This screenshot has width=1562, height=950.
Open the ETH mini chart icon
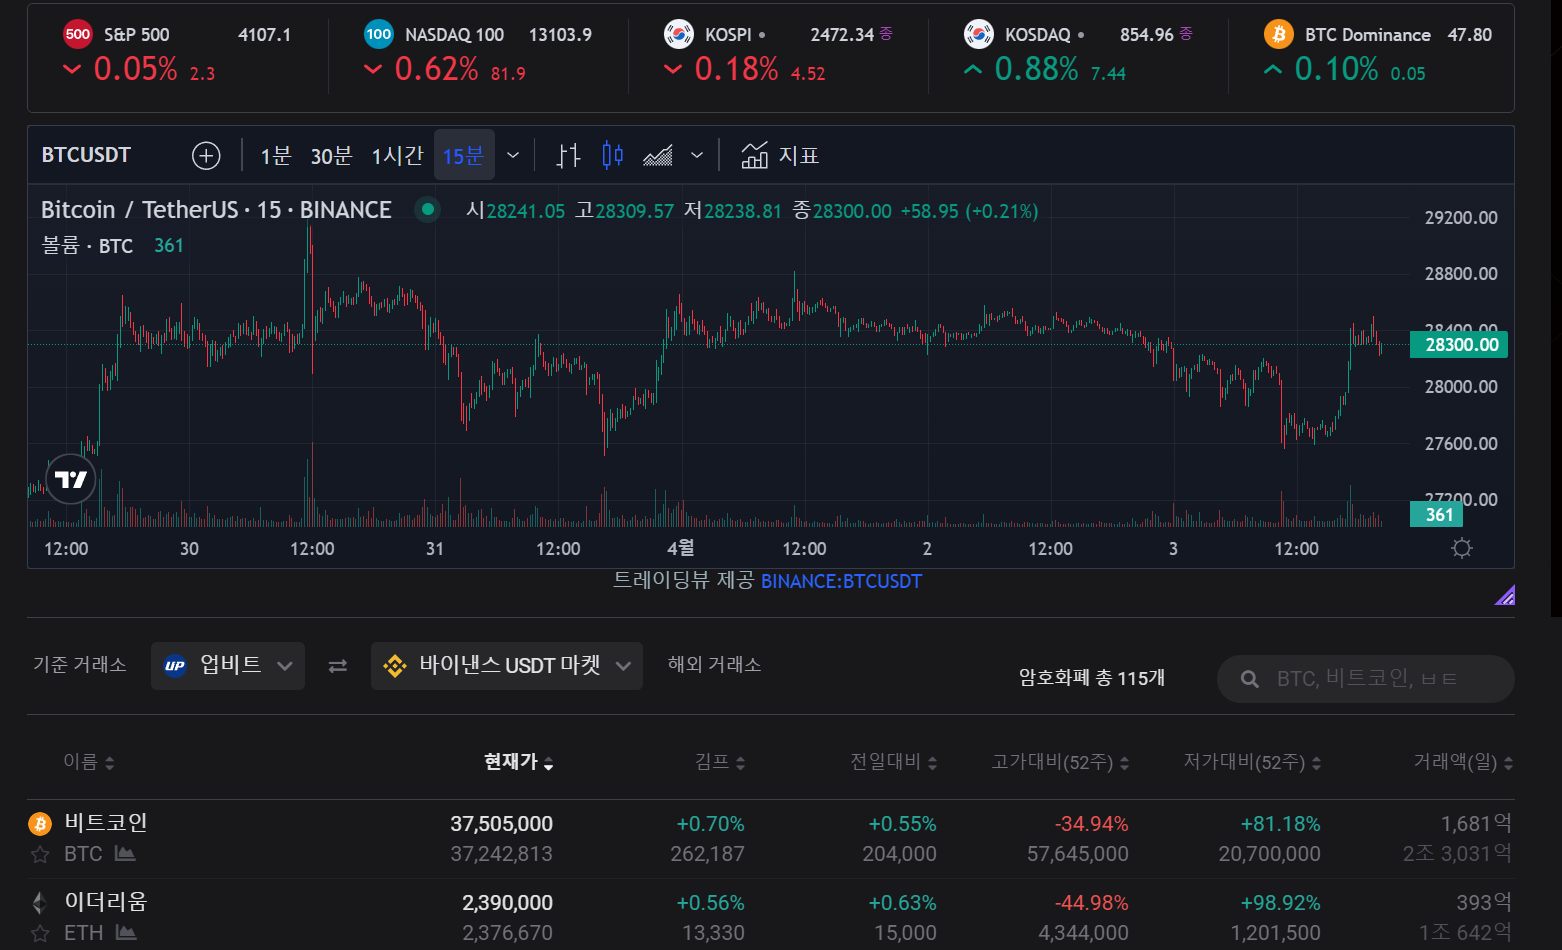126,932
